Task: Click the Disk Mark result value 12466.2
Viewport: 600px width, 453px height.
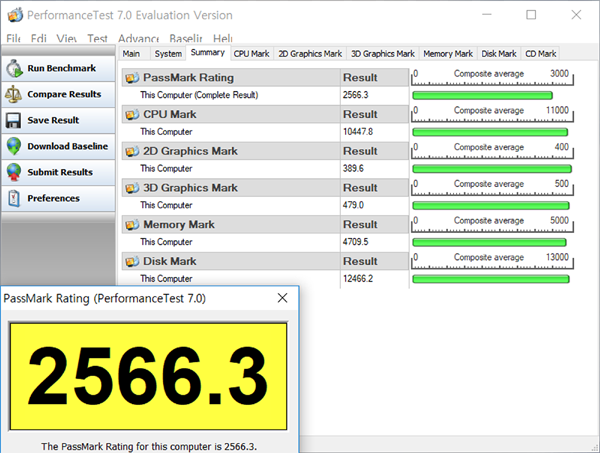Action: [x=358, y=279]
